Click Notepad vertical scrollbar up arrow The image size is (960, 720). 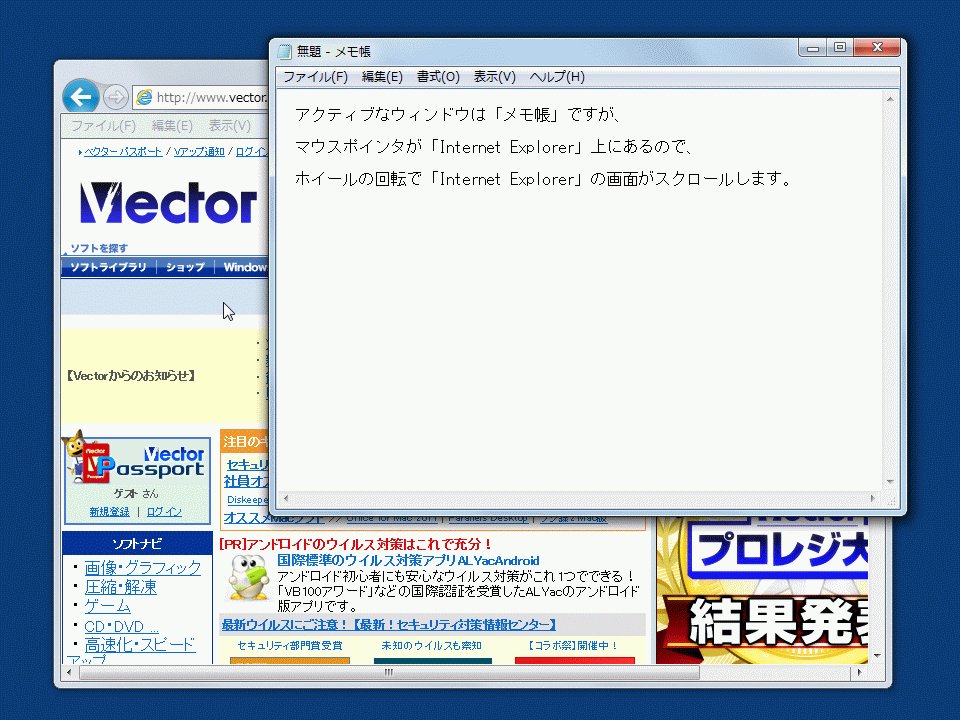point(890,99)
